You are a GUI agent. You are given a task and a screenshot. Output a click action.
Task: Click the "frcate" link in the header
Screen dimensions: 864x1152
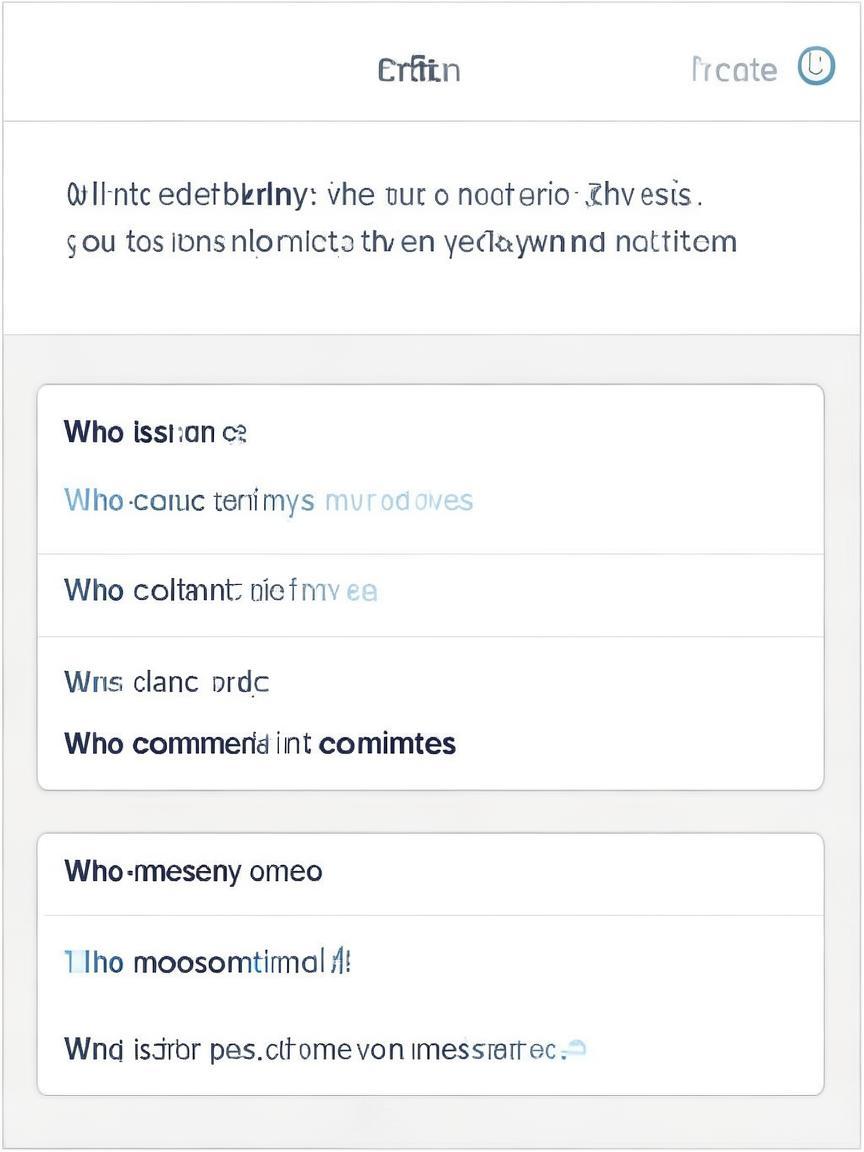point(734,70)
